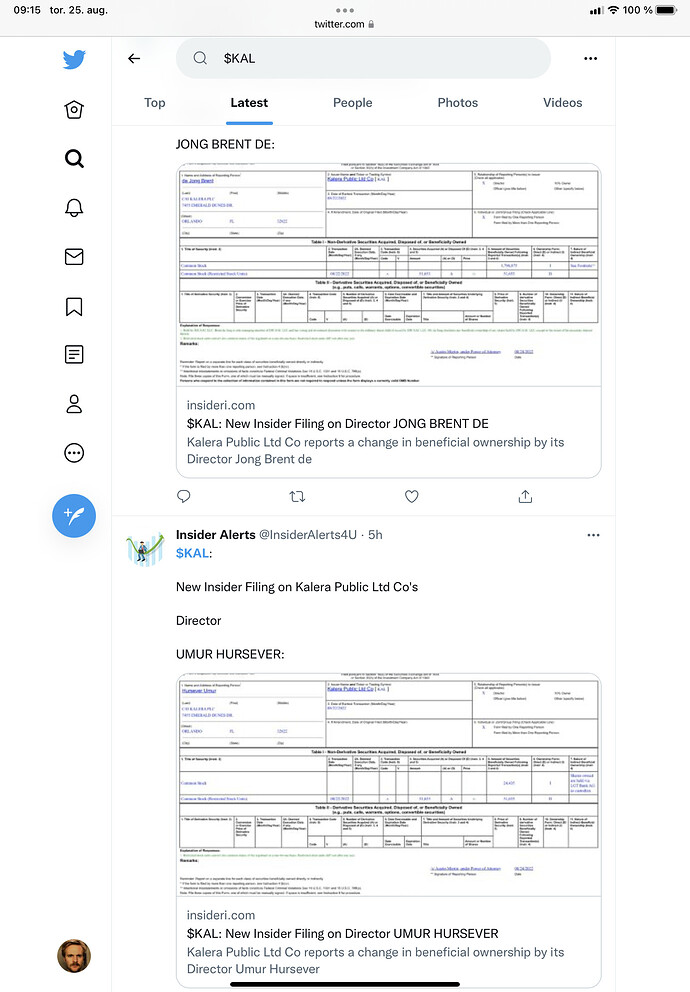Open Messages envelope icon
The height and width of the screenshot is (992, 690).
click(74, 256)
